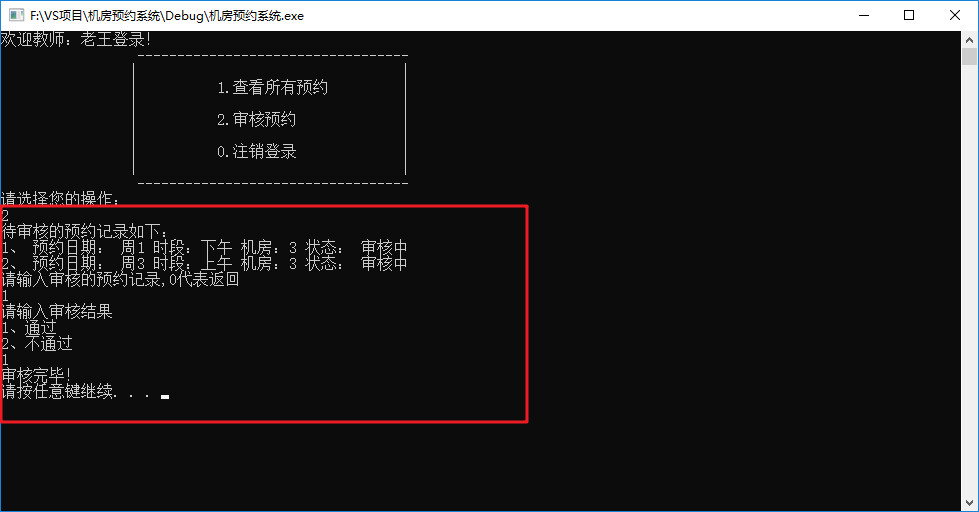The height and width of the screenshot is (512, 979).
Task: Click the blinking cursor after 请按任意键继续
Action: click(x=165, y=396)
